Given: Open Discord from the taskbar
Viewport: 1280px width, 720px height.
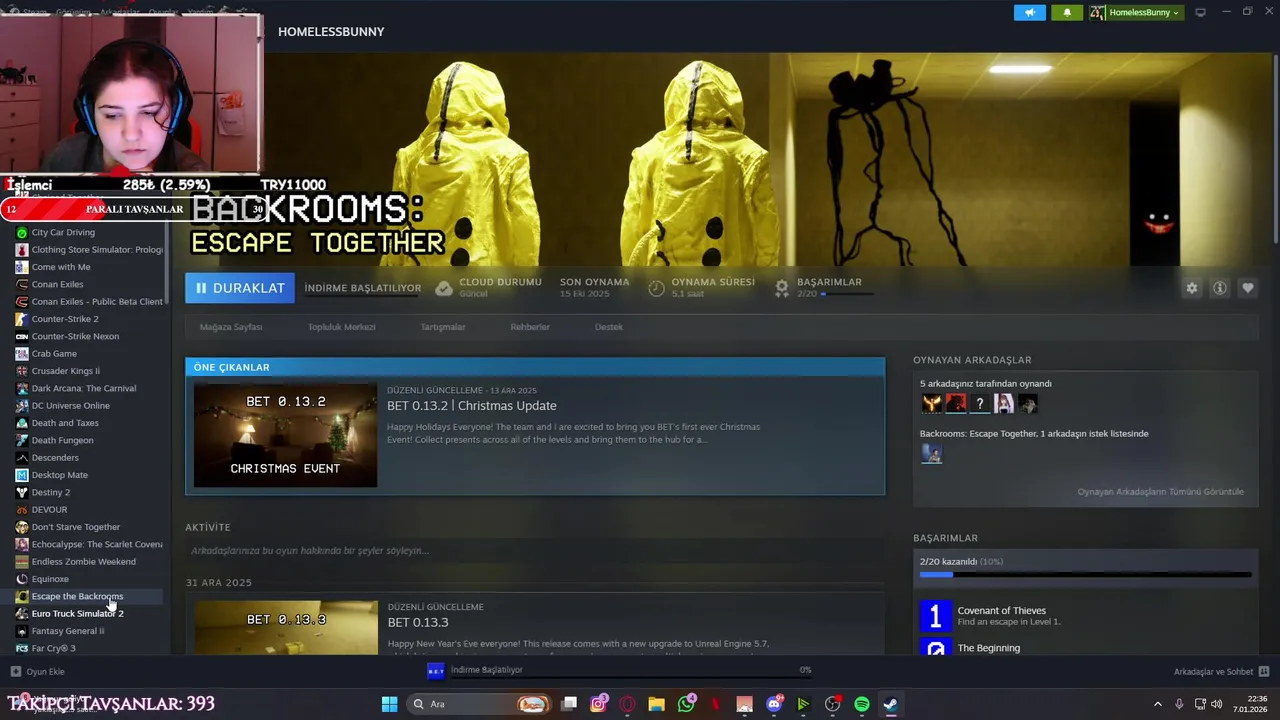Looking at the screenshot, I should pos(773,704).
